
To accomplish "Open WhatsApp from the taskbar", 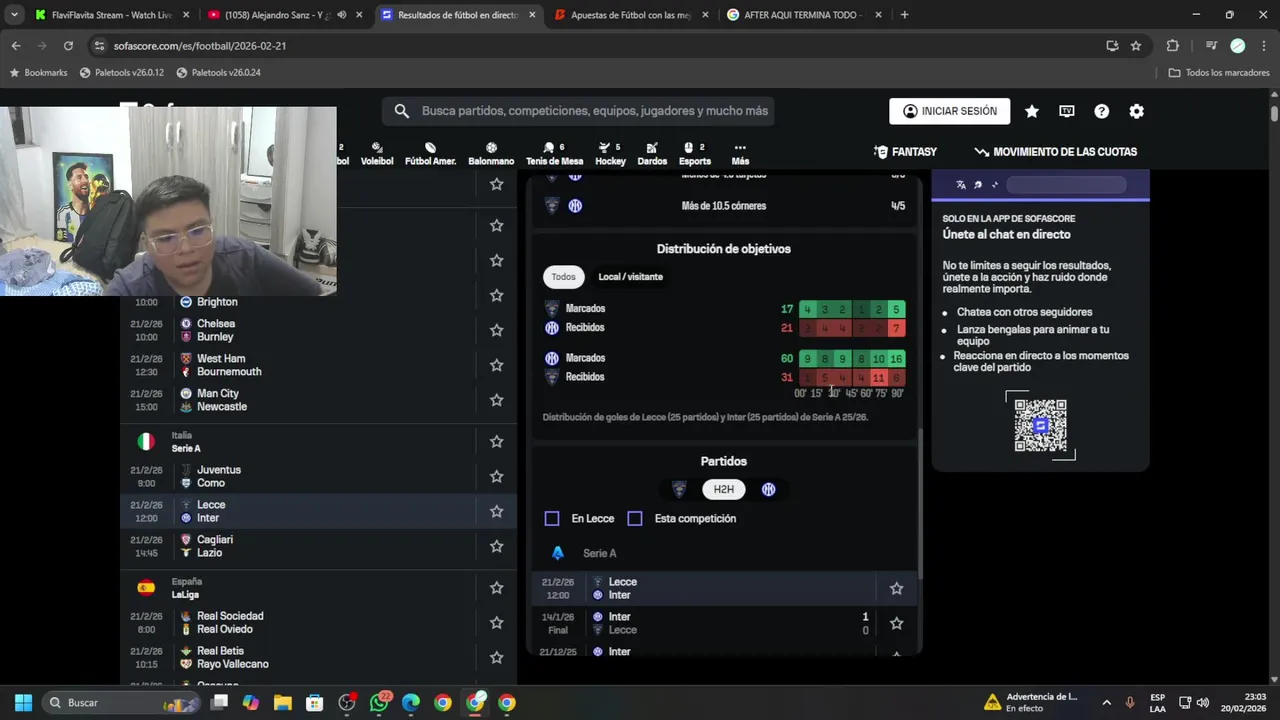I will coord(379,703).
